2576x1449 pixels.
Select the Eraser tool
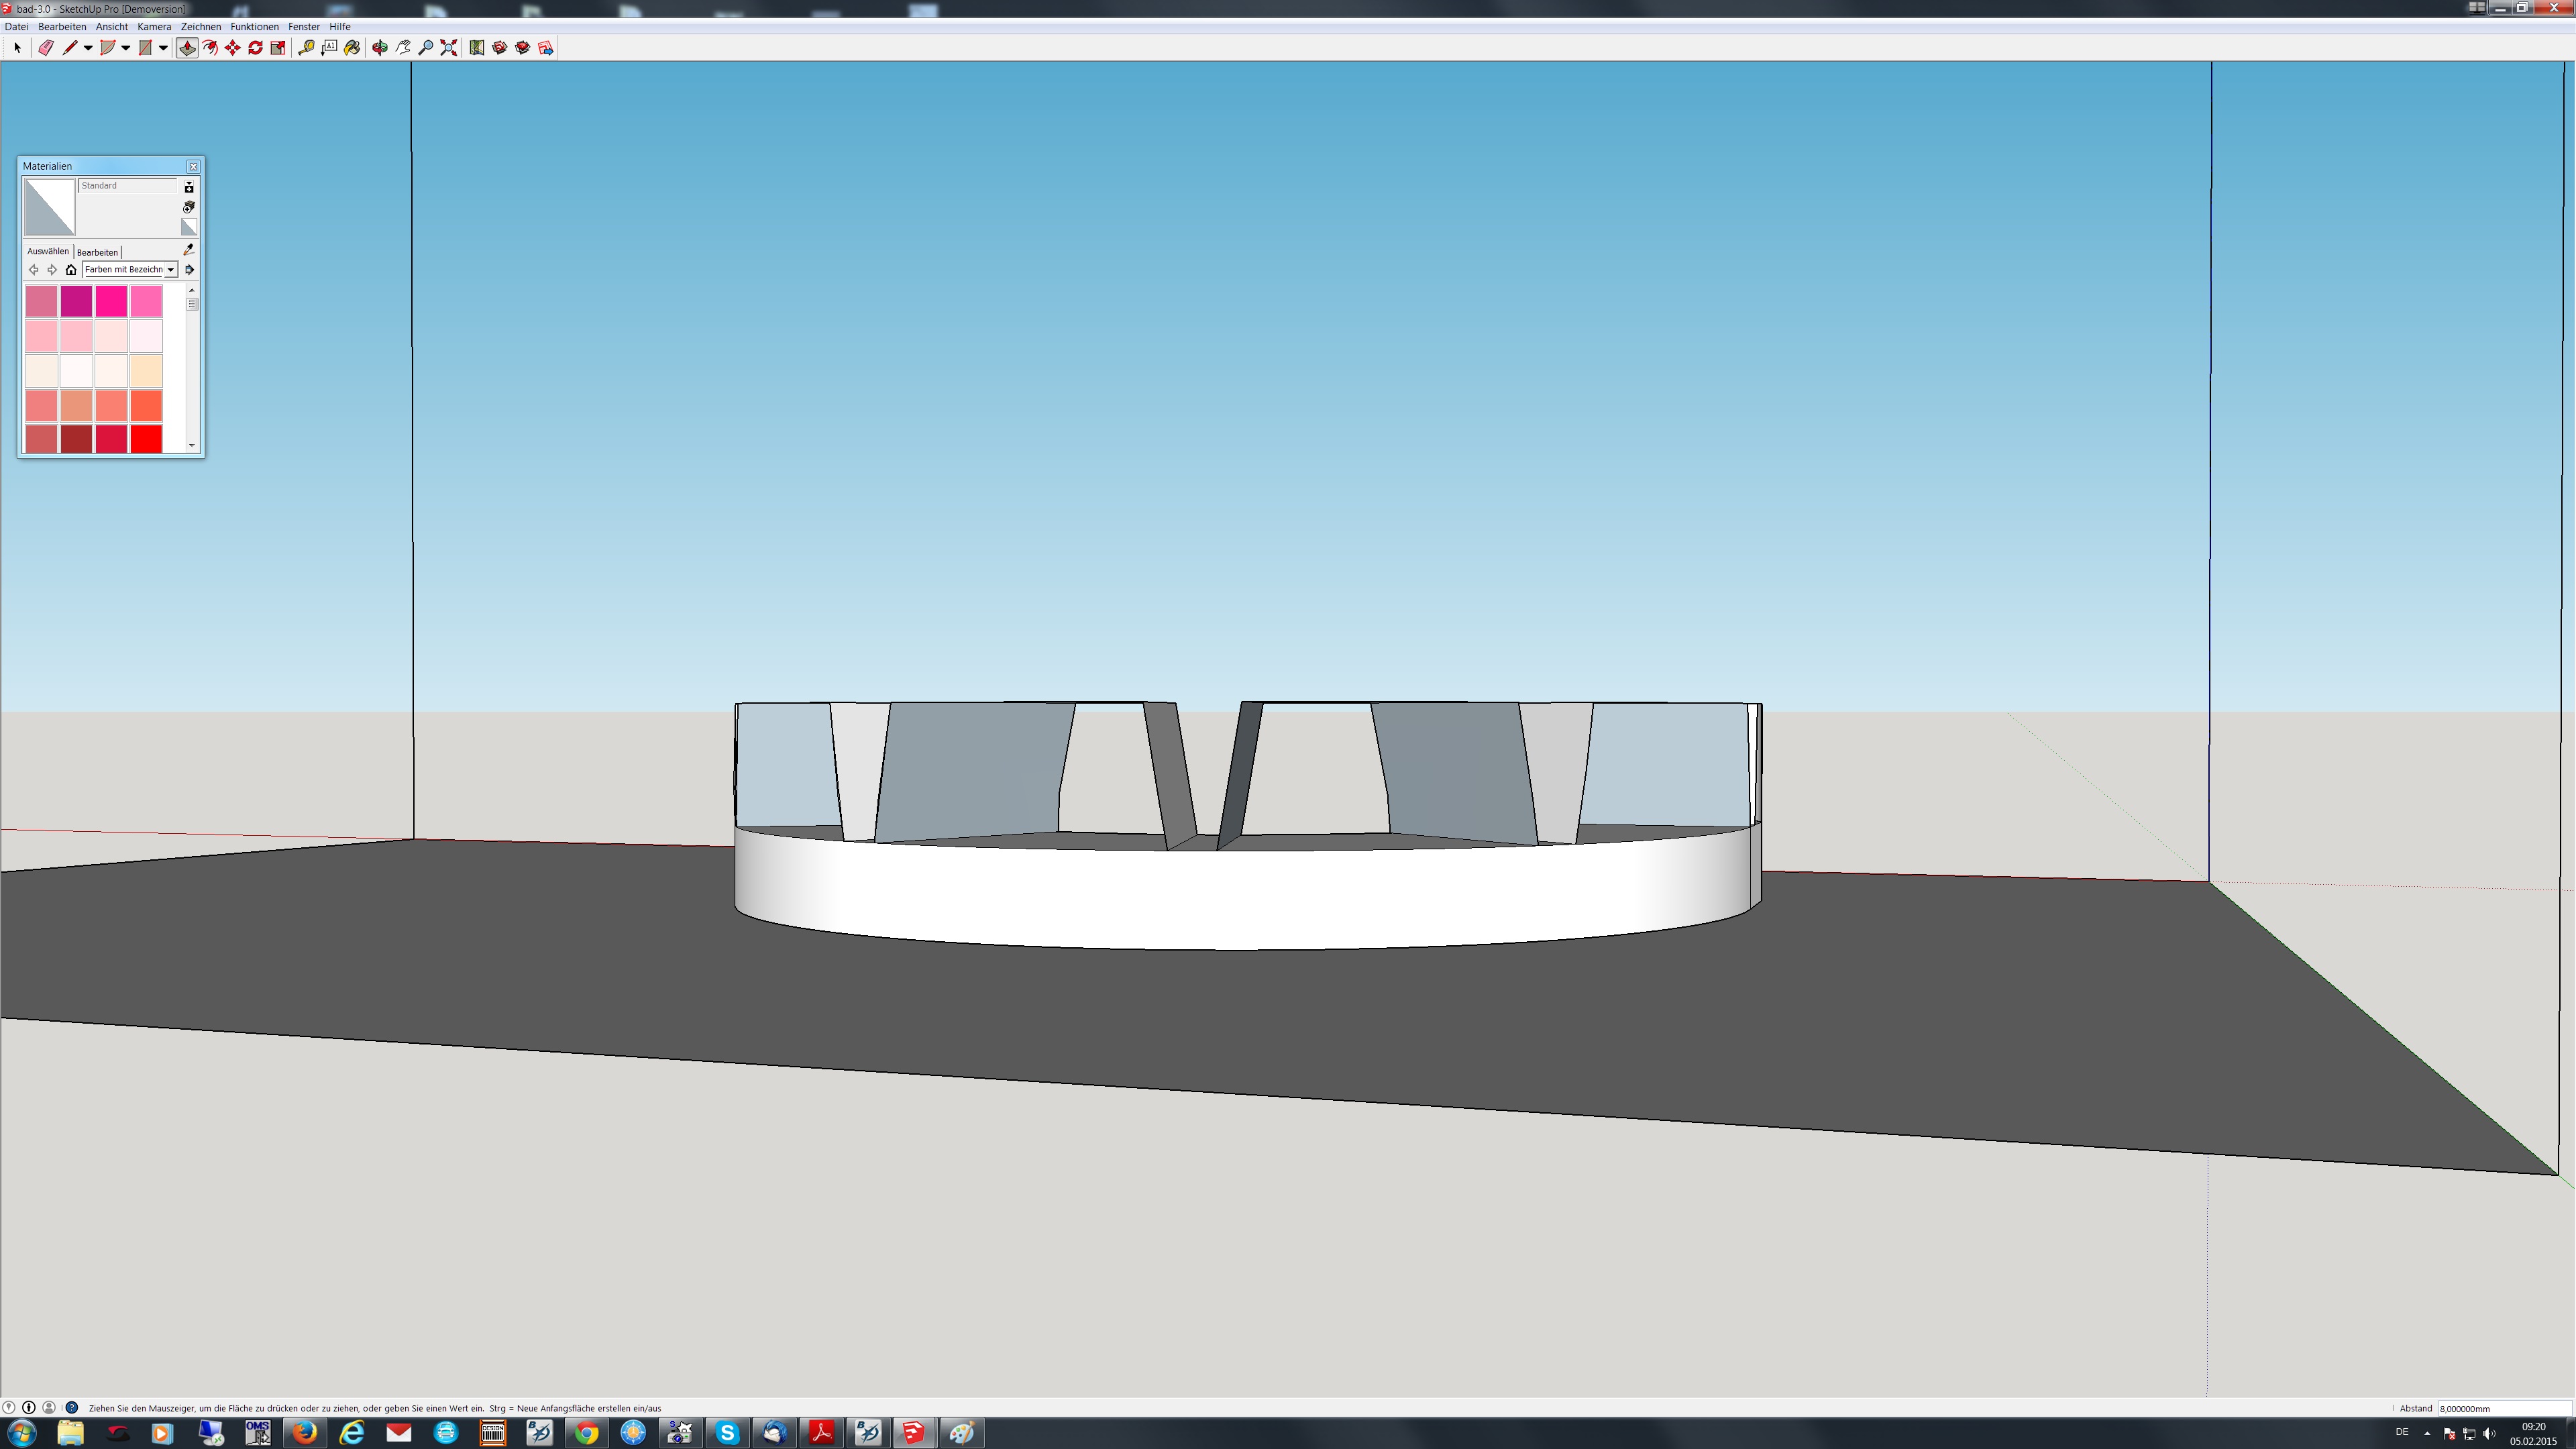click(46, 48)
